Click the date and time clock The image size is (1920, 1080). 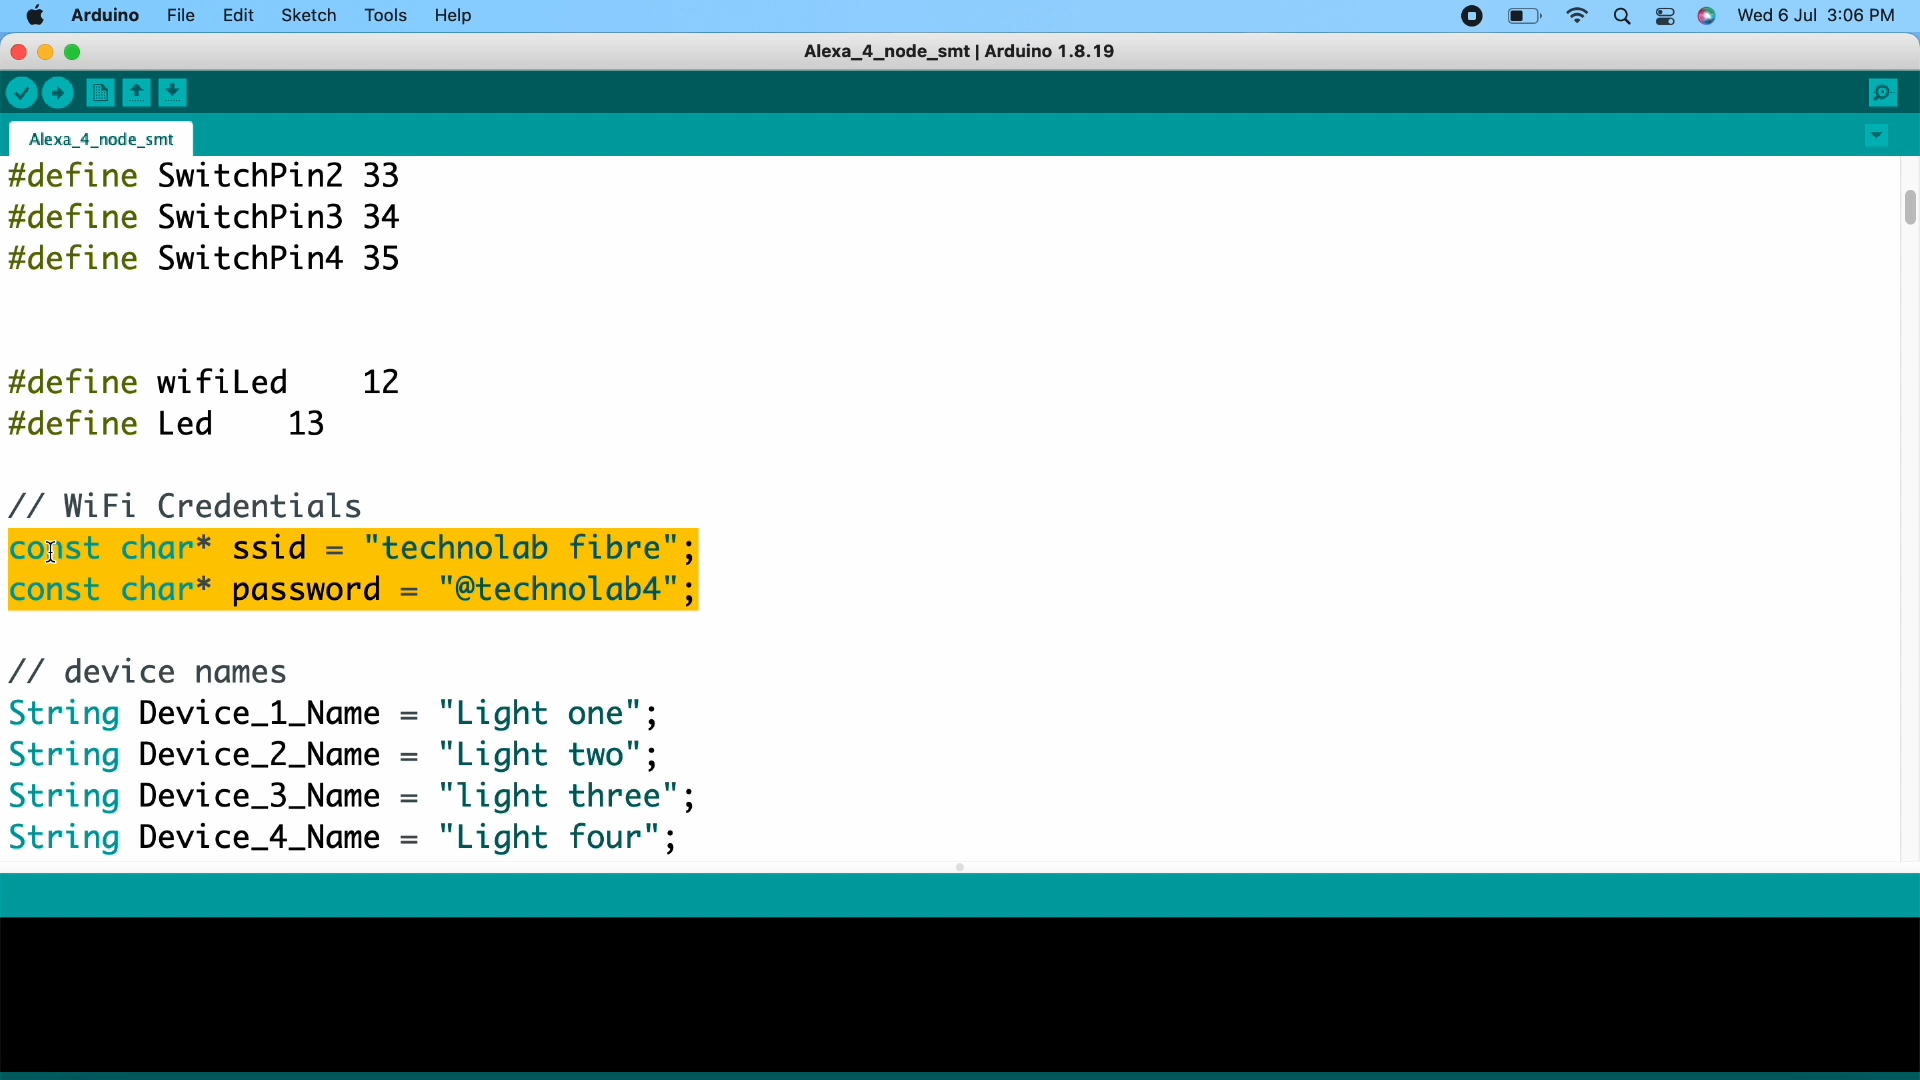(1817, 16)
